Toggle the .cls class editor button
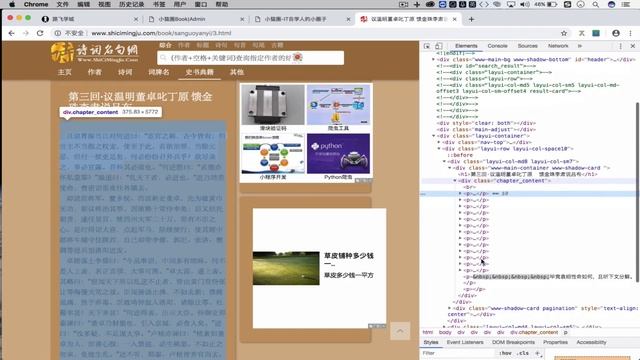640x360 pixels. [523, 353]
